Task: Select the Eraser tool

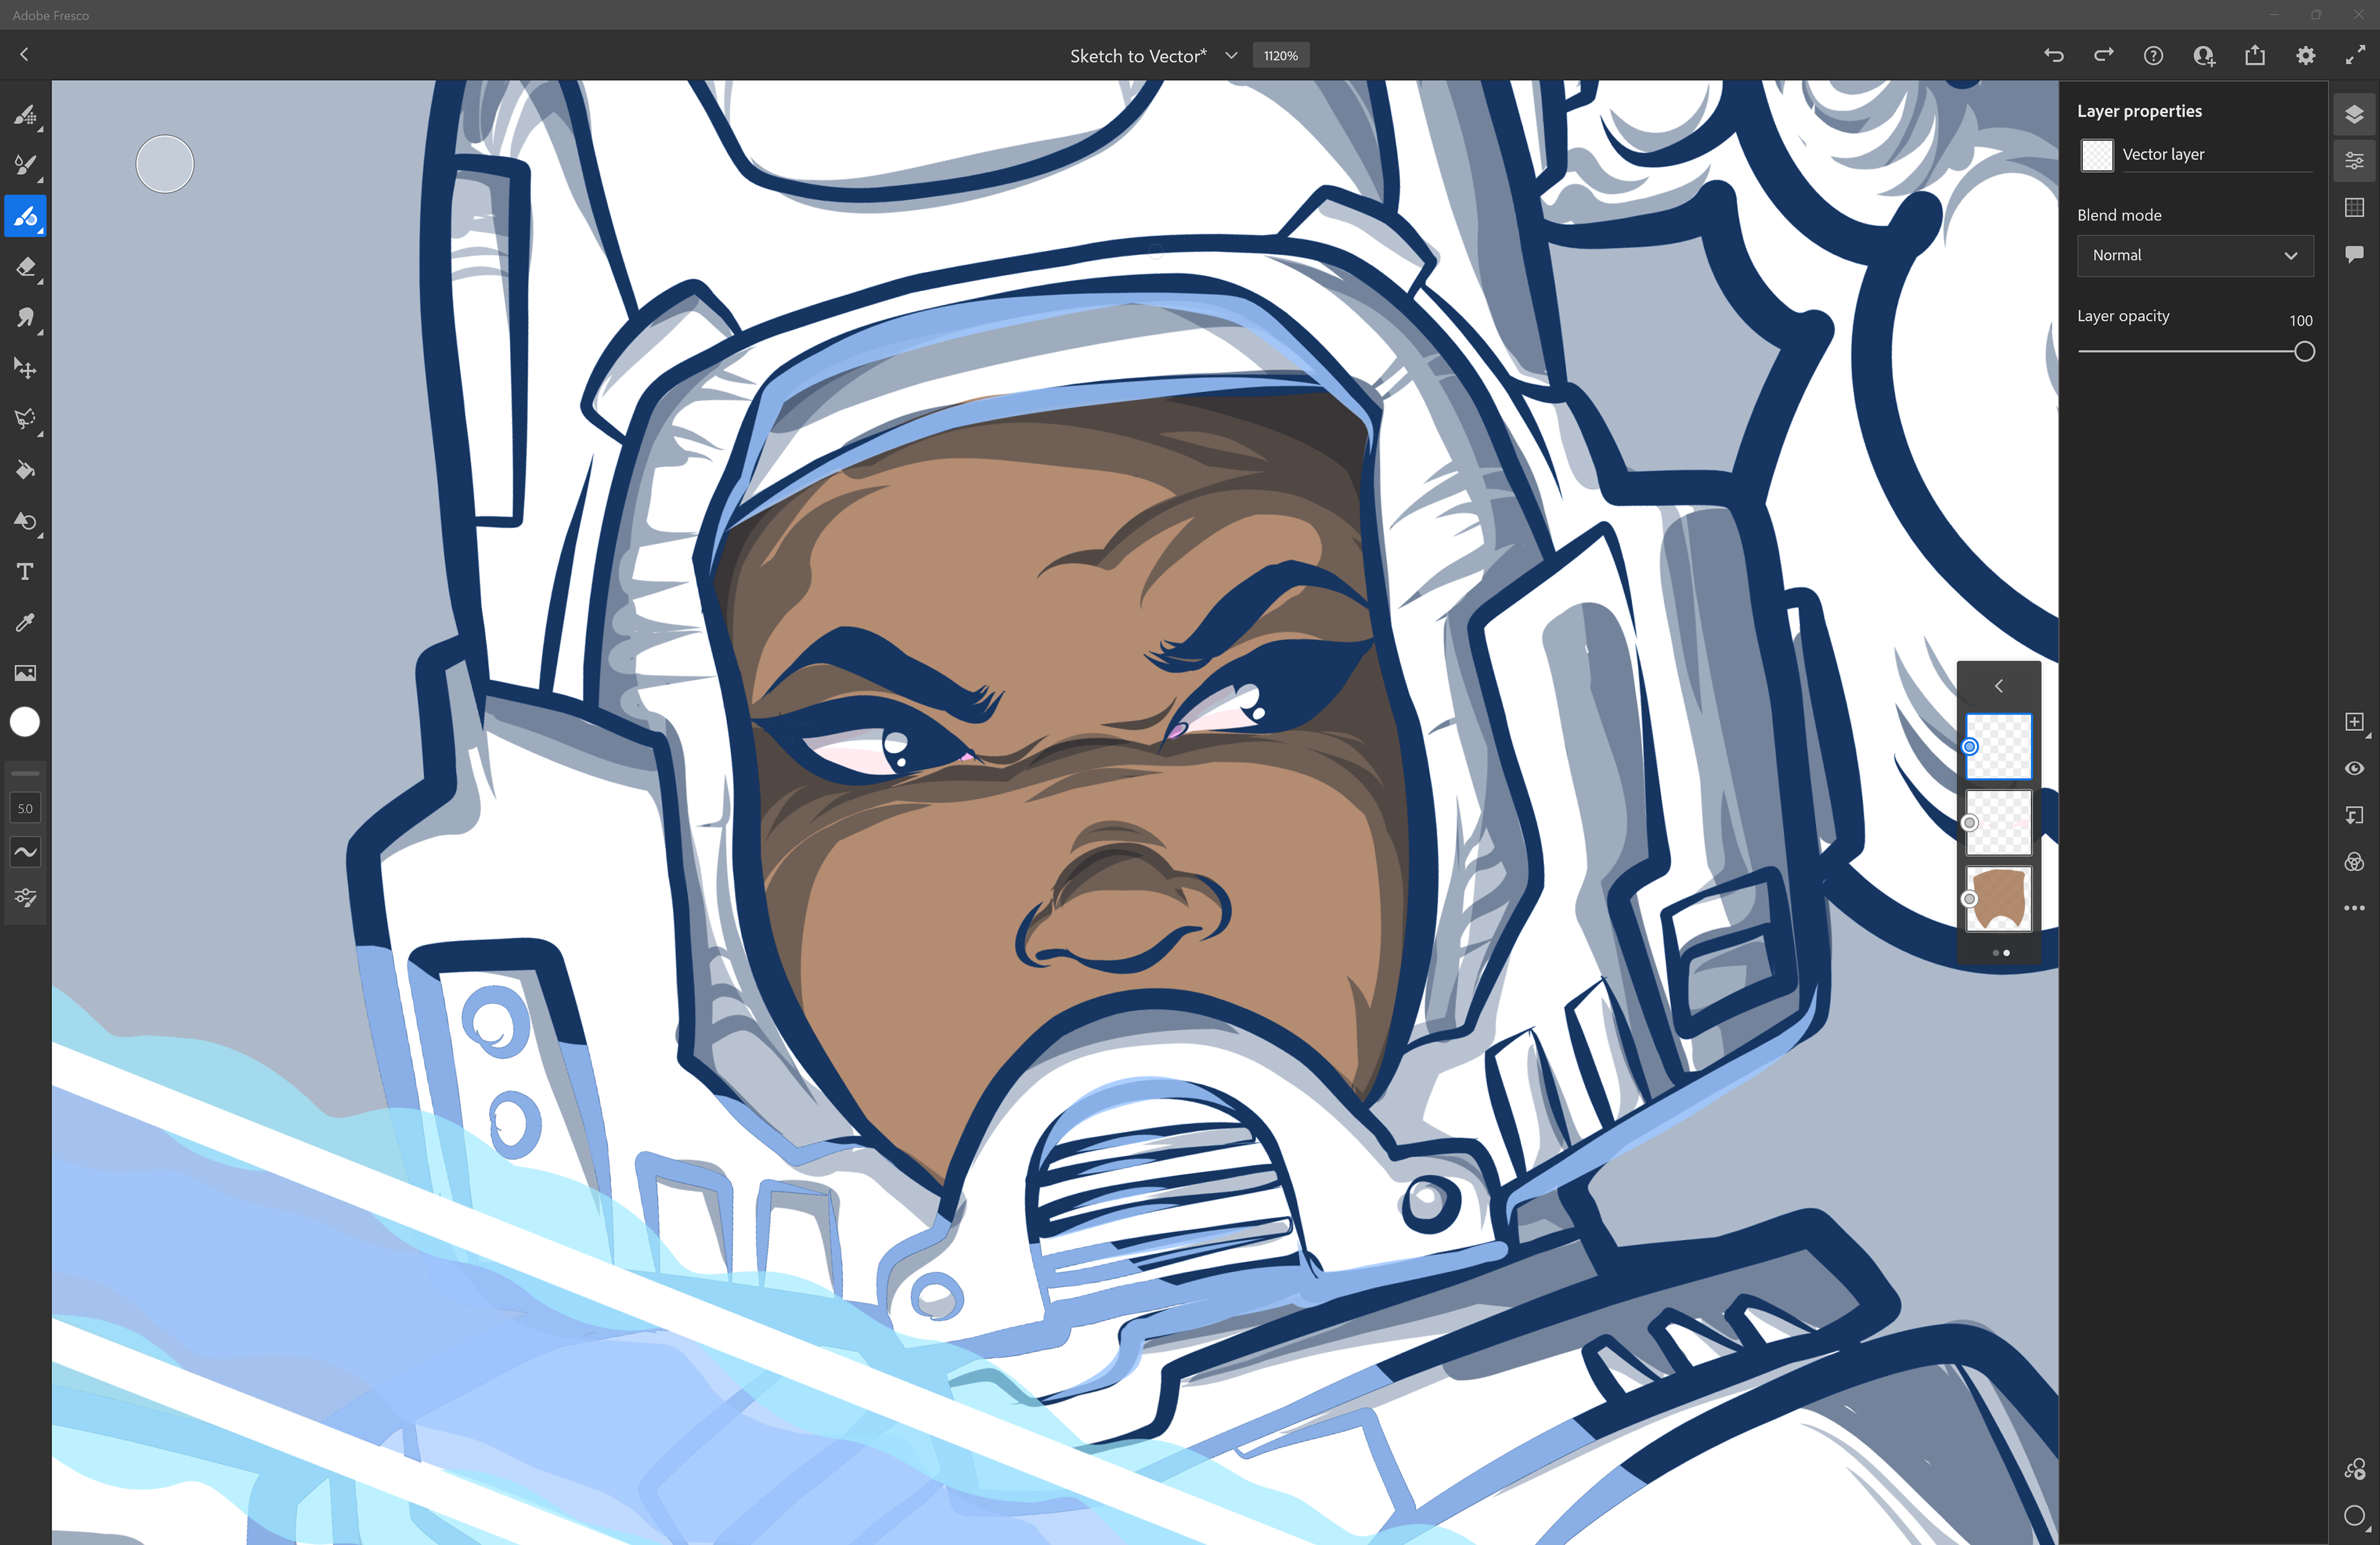Action: click(x=25, y=267)
